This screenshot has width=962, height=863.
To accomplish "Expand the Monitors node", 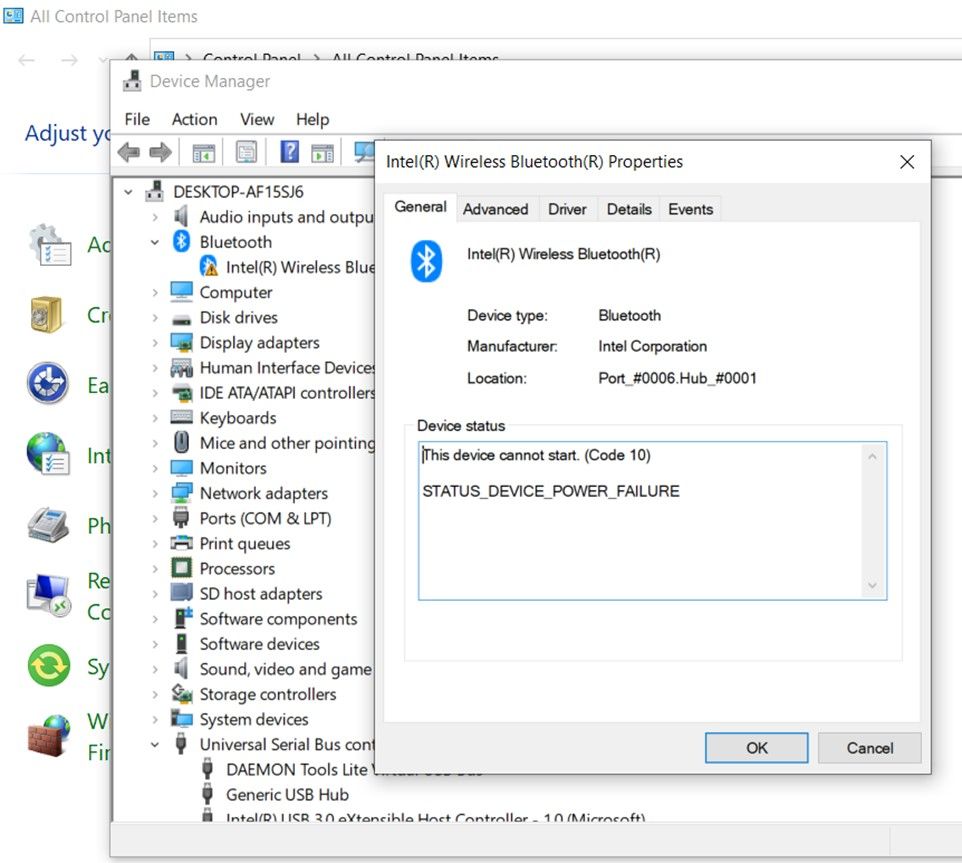I will (x=155, y=469).
